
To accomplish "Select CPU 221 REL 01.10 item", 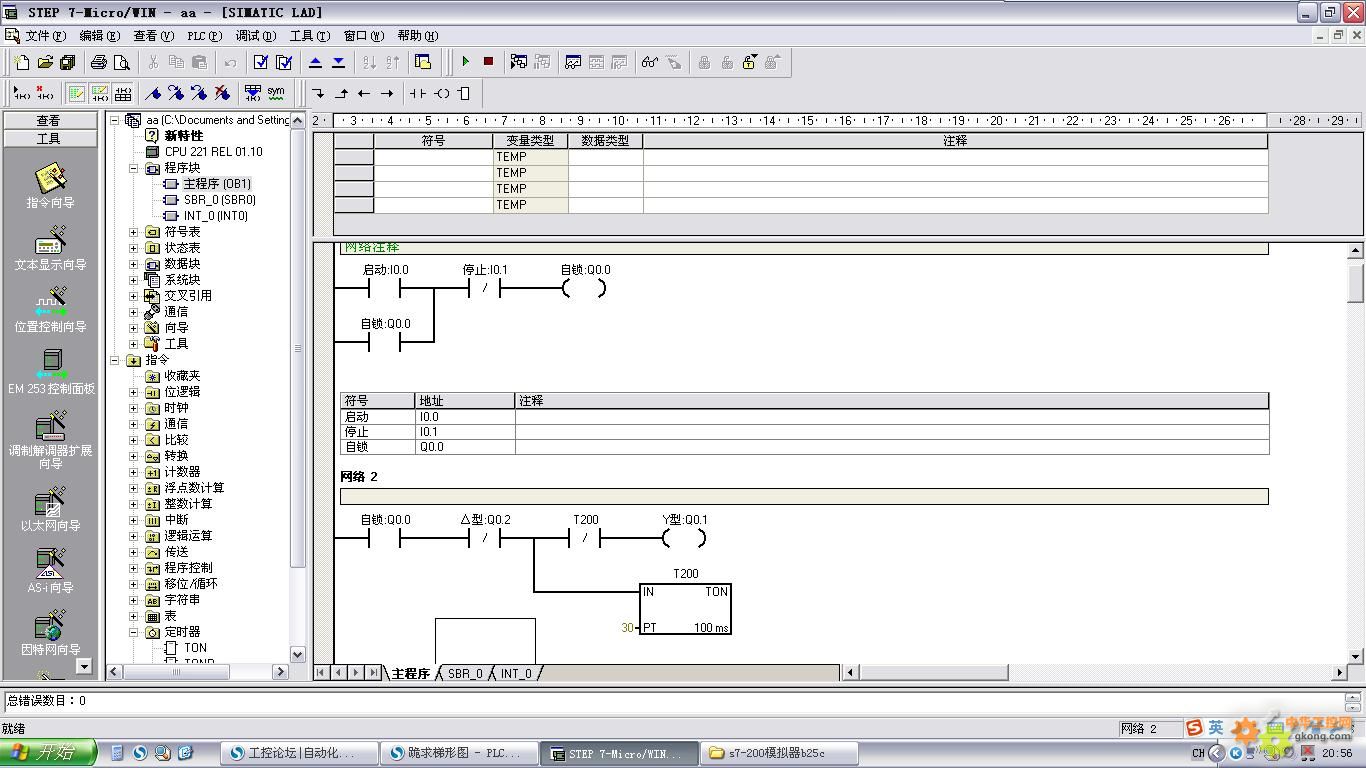I will [x=214, y=152].
